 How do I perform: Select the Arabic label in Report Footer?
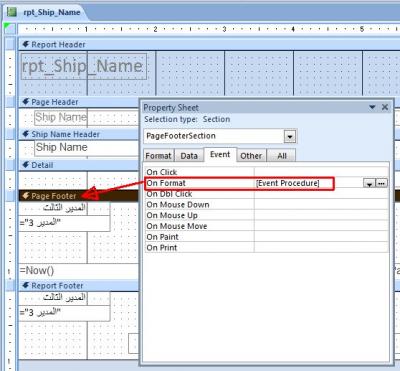point(65,297)
